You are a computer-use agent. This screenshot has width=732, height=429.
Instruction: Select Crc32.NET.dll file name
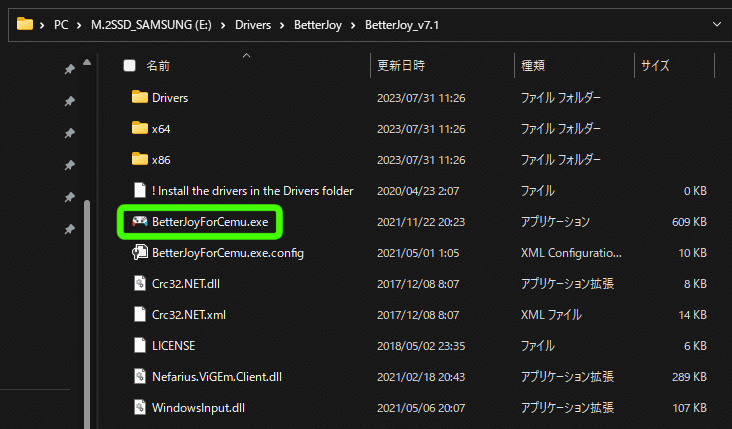186,284
